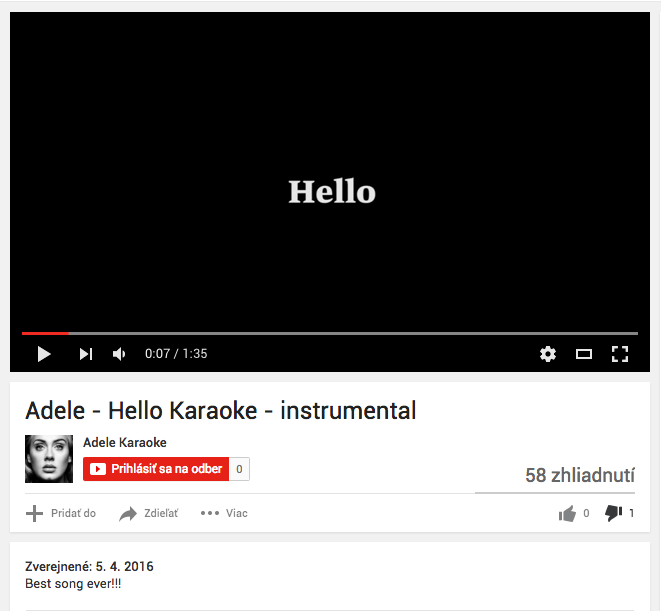Click the 58 zhliadnutí view count

pyautogui.click(x=580, y=475)
